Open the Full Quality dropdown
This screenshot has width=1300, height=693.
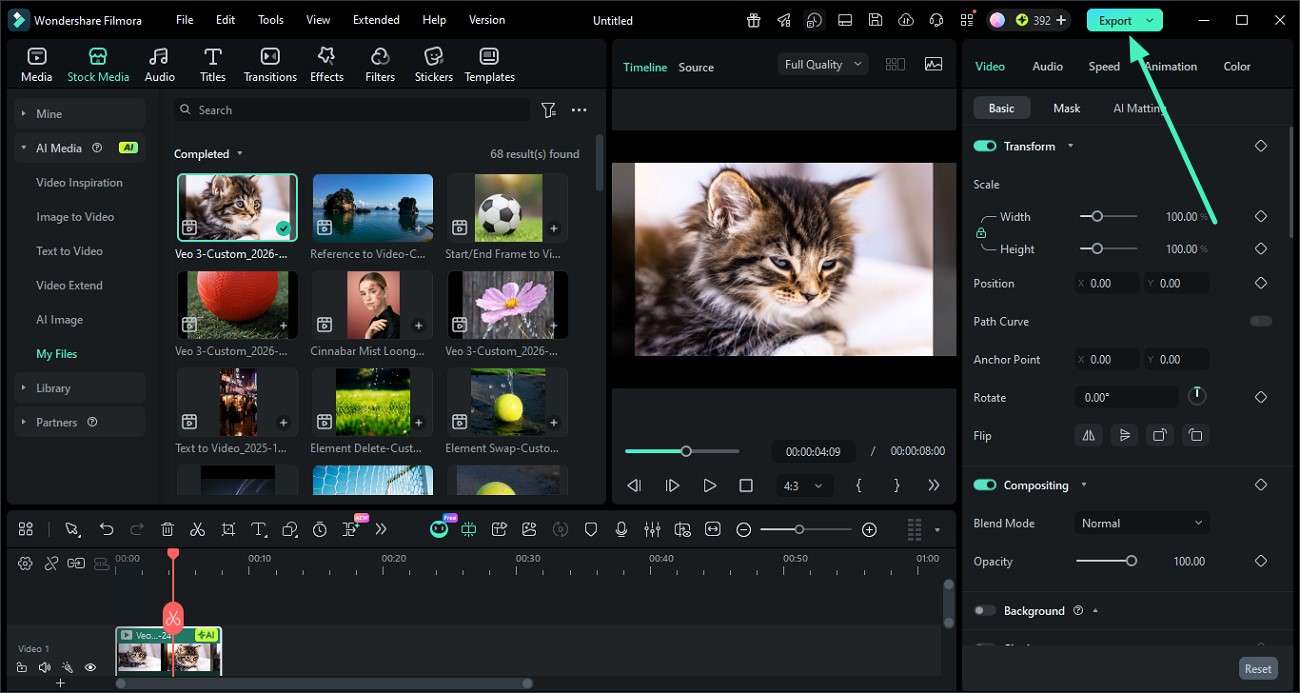pyautogui.click(x=821, y=63)
